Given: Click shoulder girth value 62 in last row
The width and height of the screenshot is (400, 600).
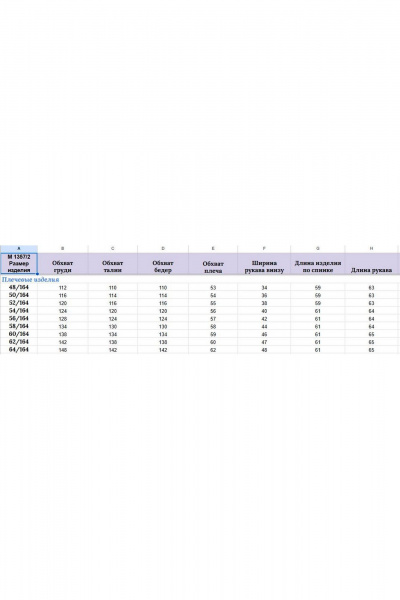Looking at the screenshot, I should (x=213, y=350).
